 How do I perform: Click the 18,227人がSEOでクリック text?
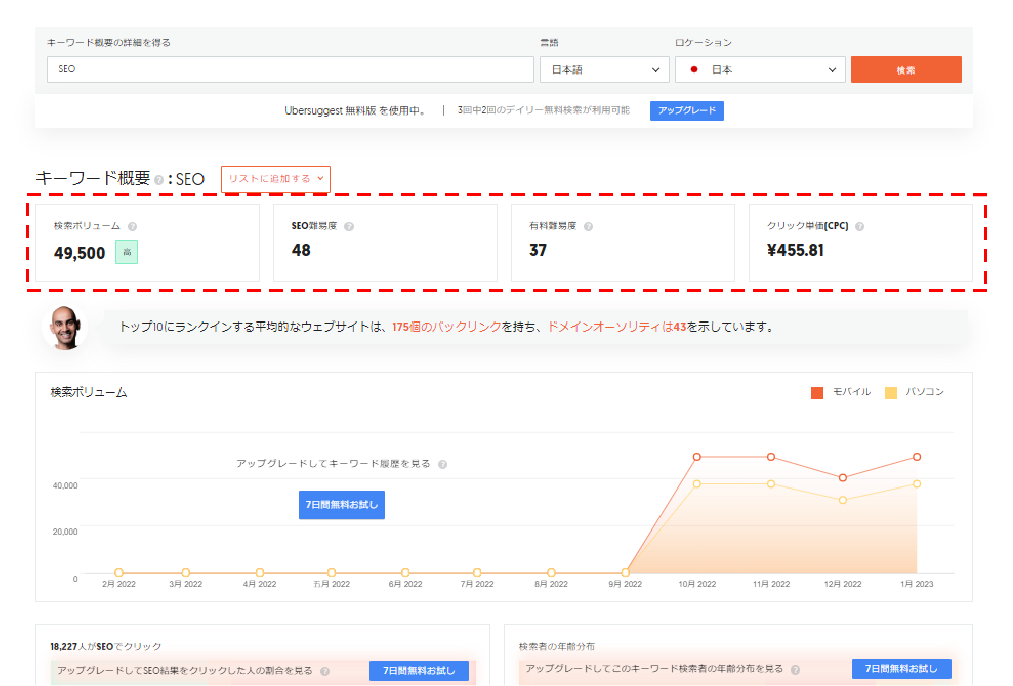click(x=105, y=647)
